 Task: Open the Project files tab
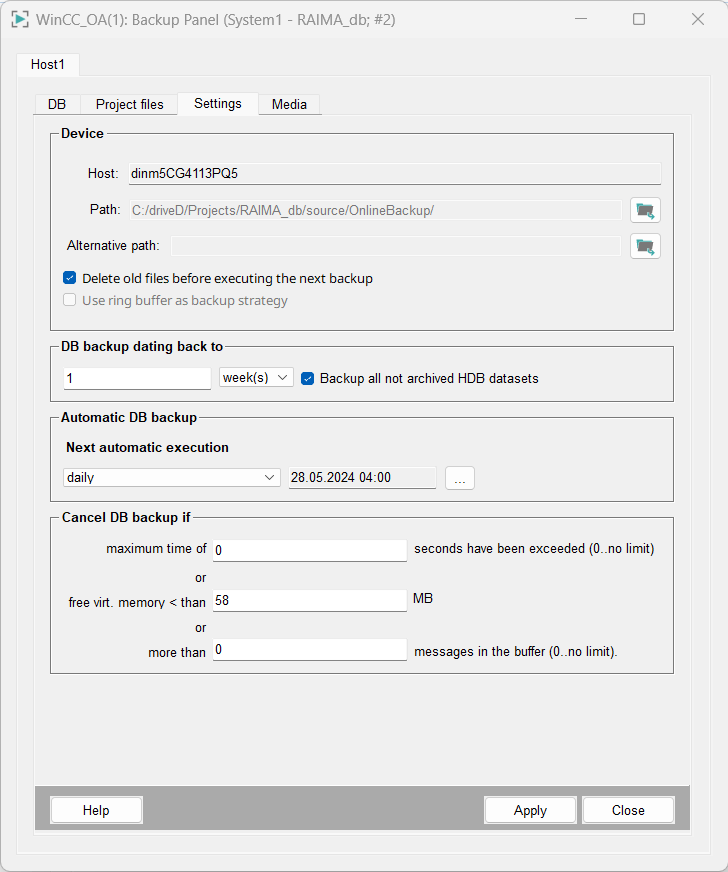click(130, 104)
